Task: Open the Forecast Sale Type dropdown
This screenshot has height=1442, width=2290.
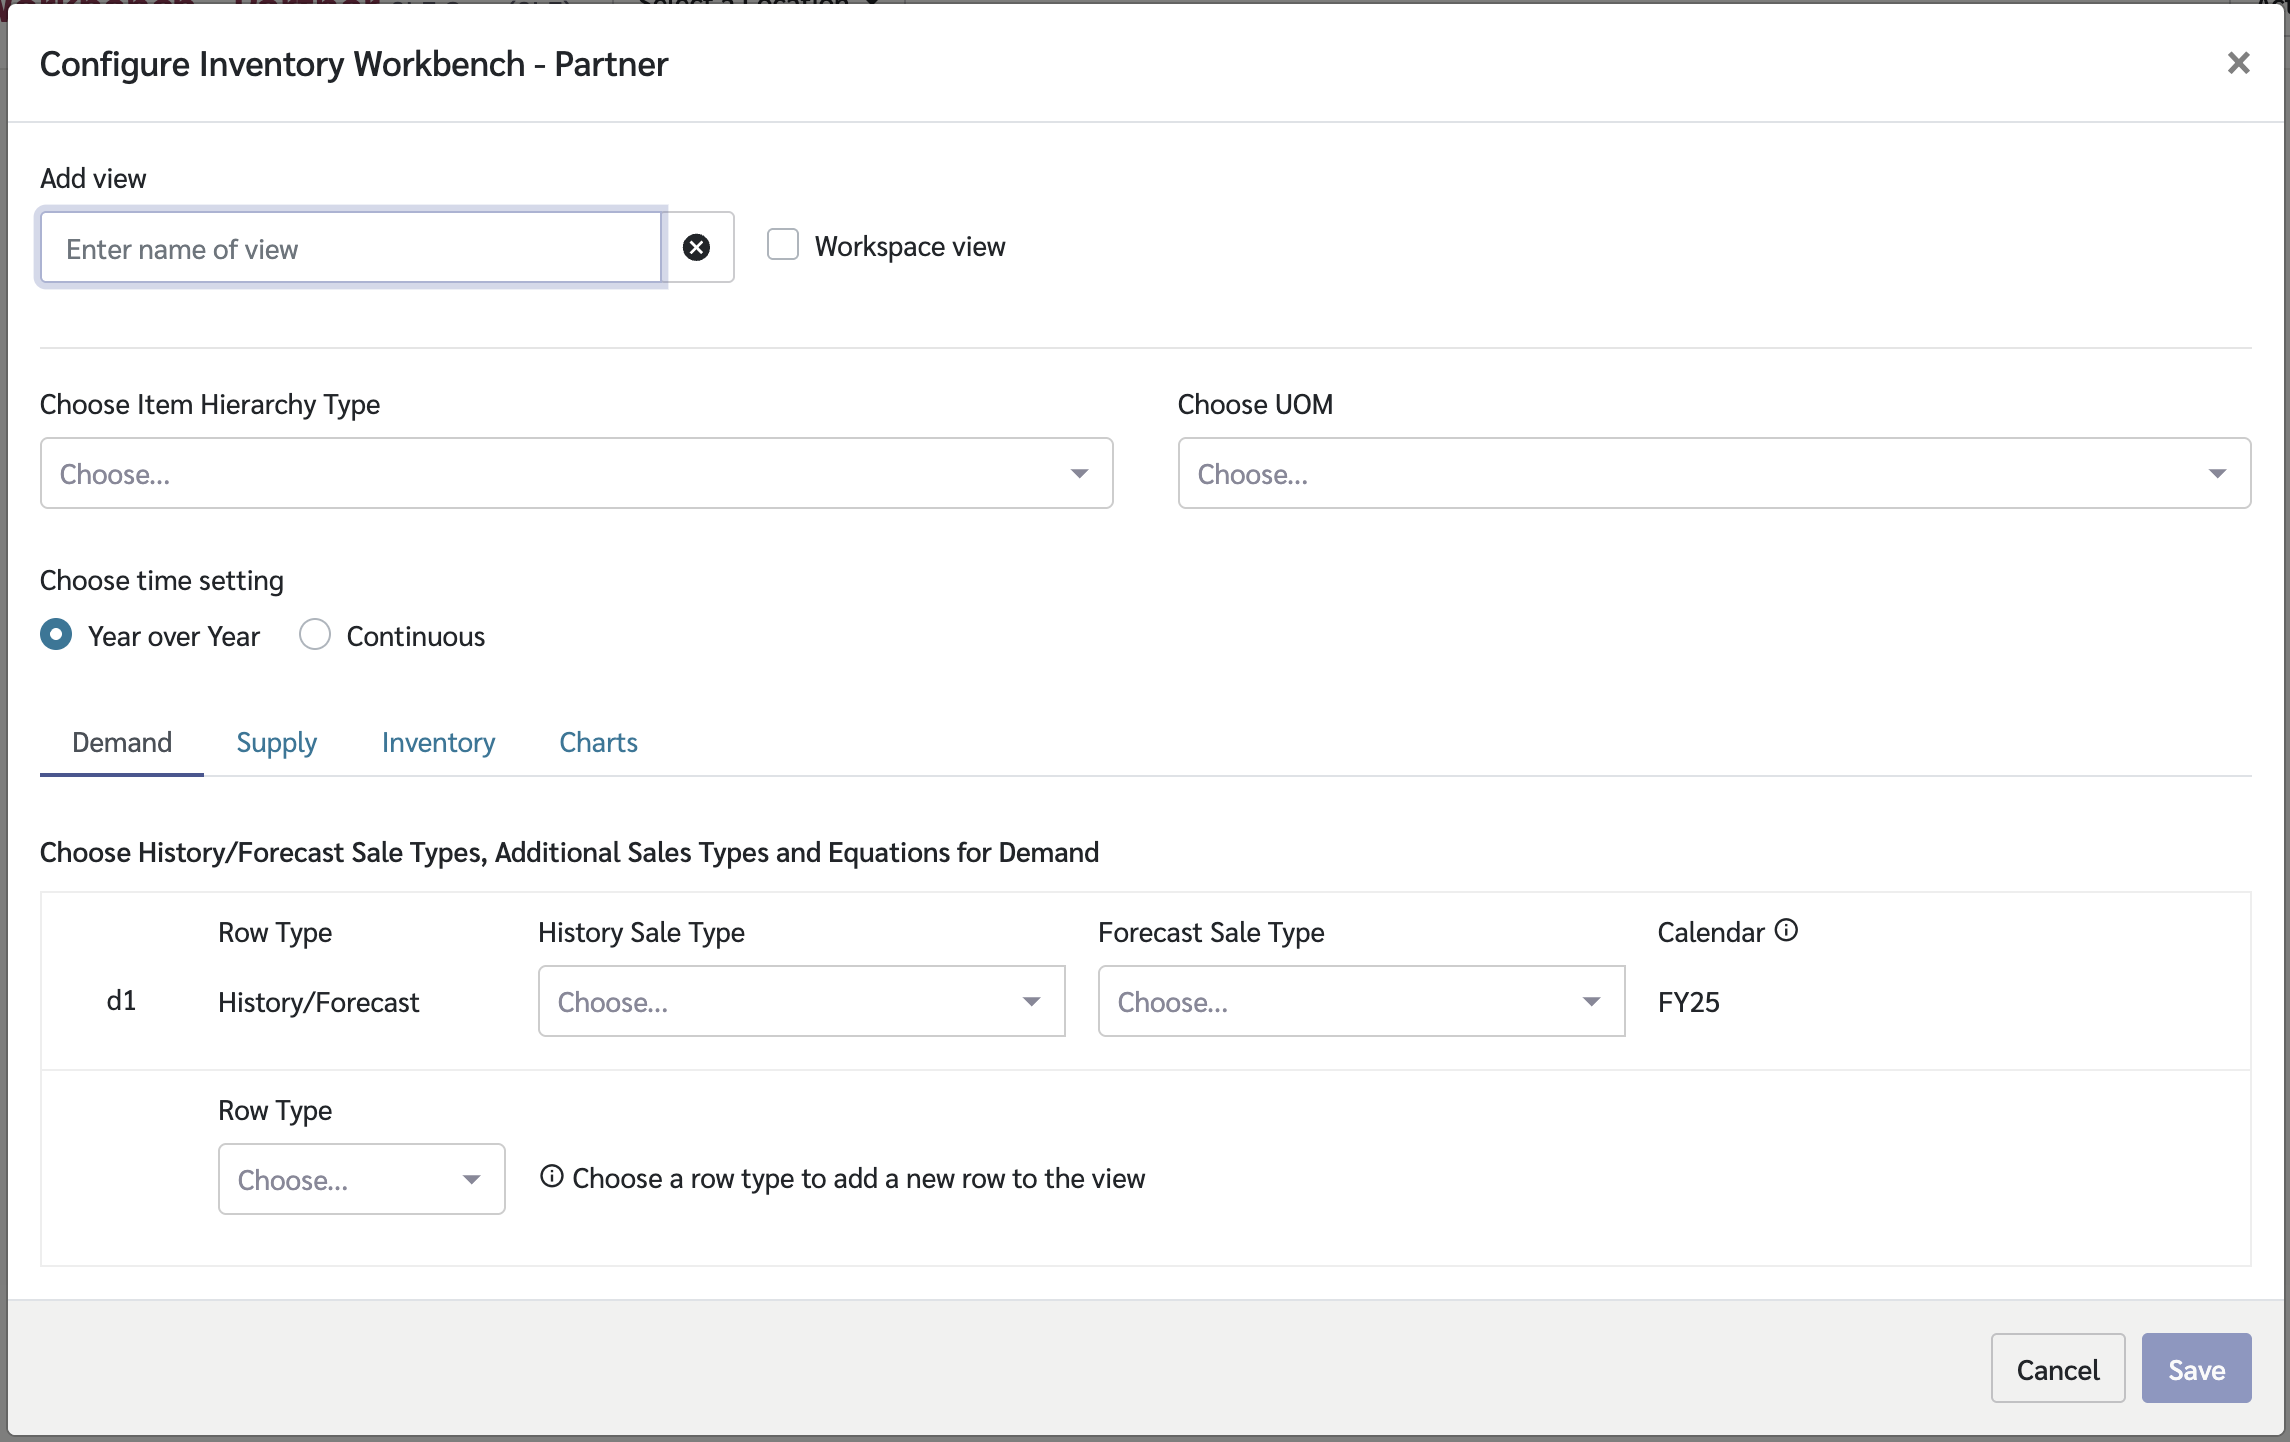Action: [1360, 1001]
